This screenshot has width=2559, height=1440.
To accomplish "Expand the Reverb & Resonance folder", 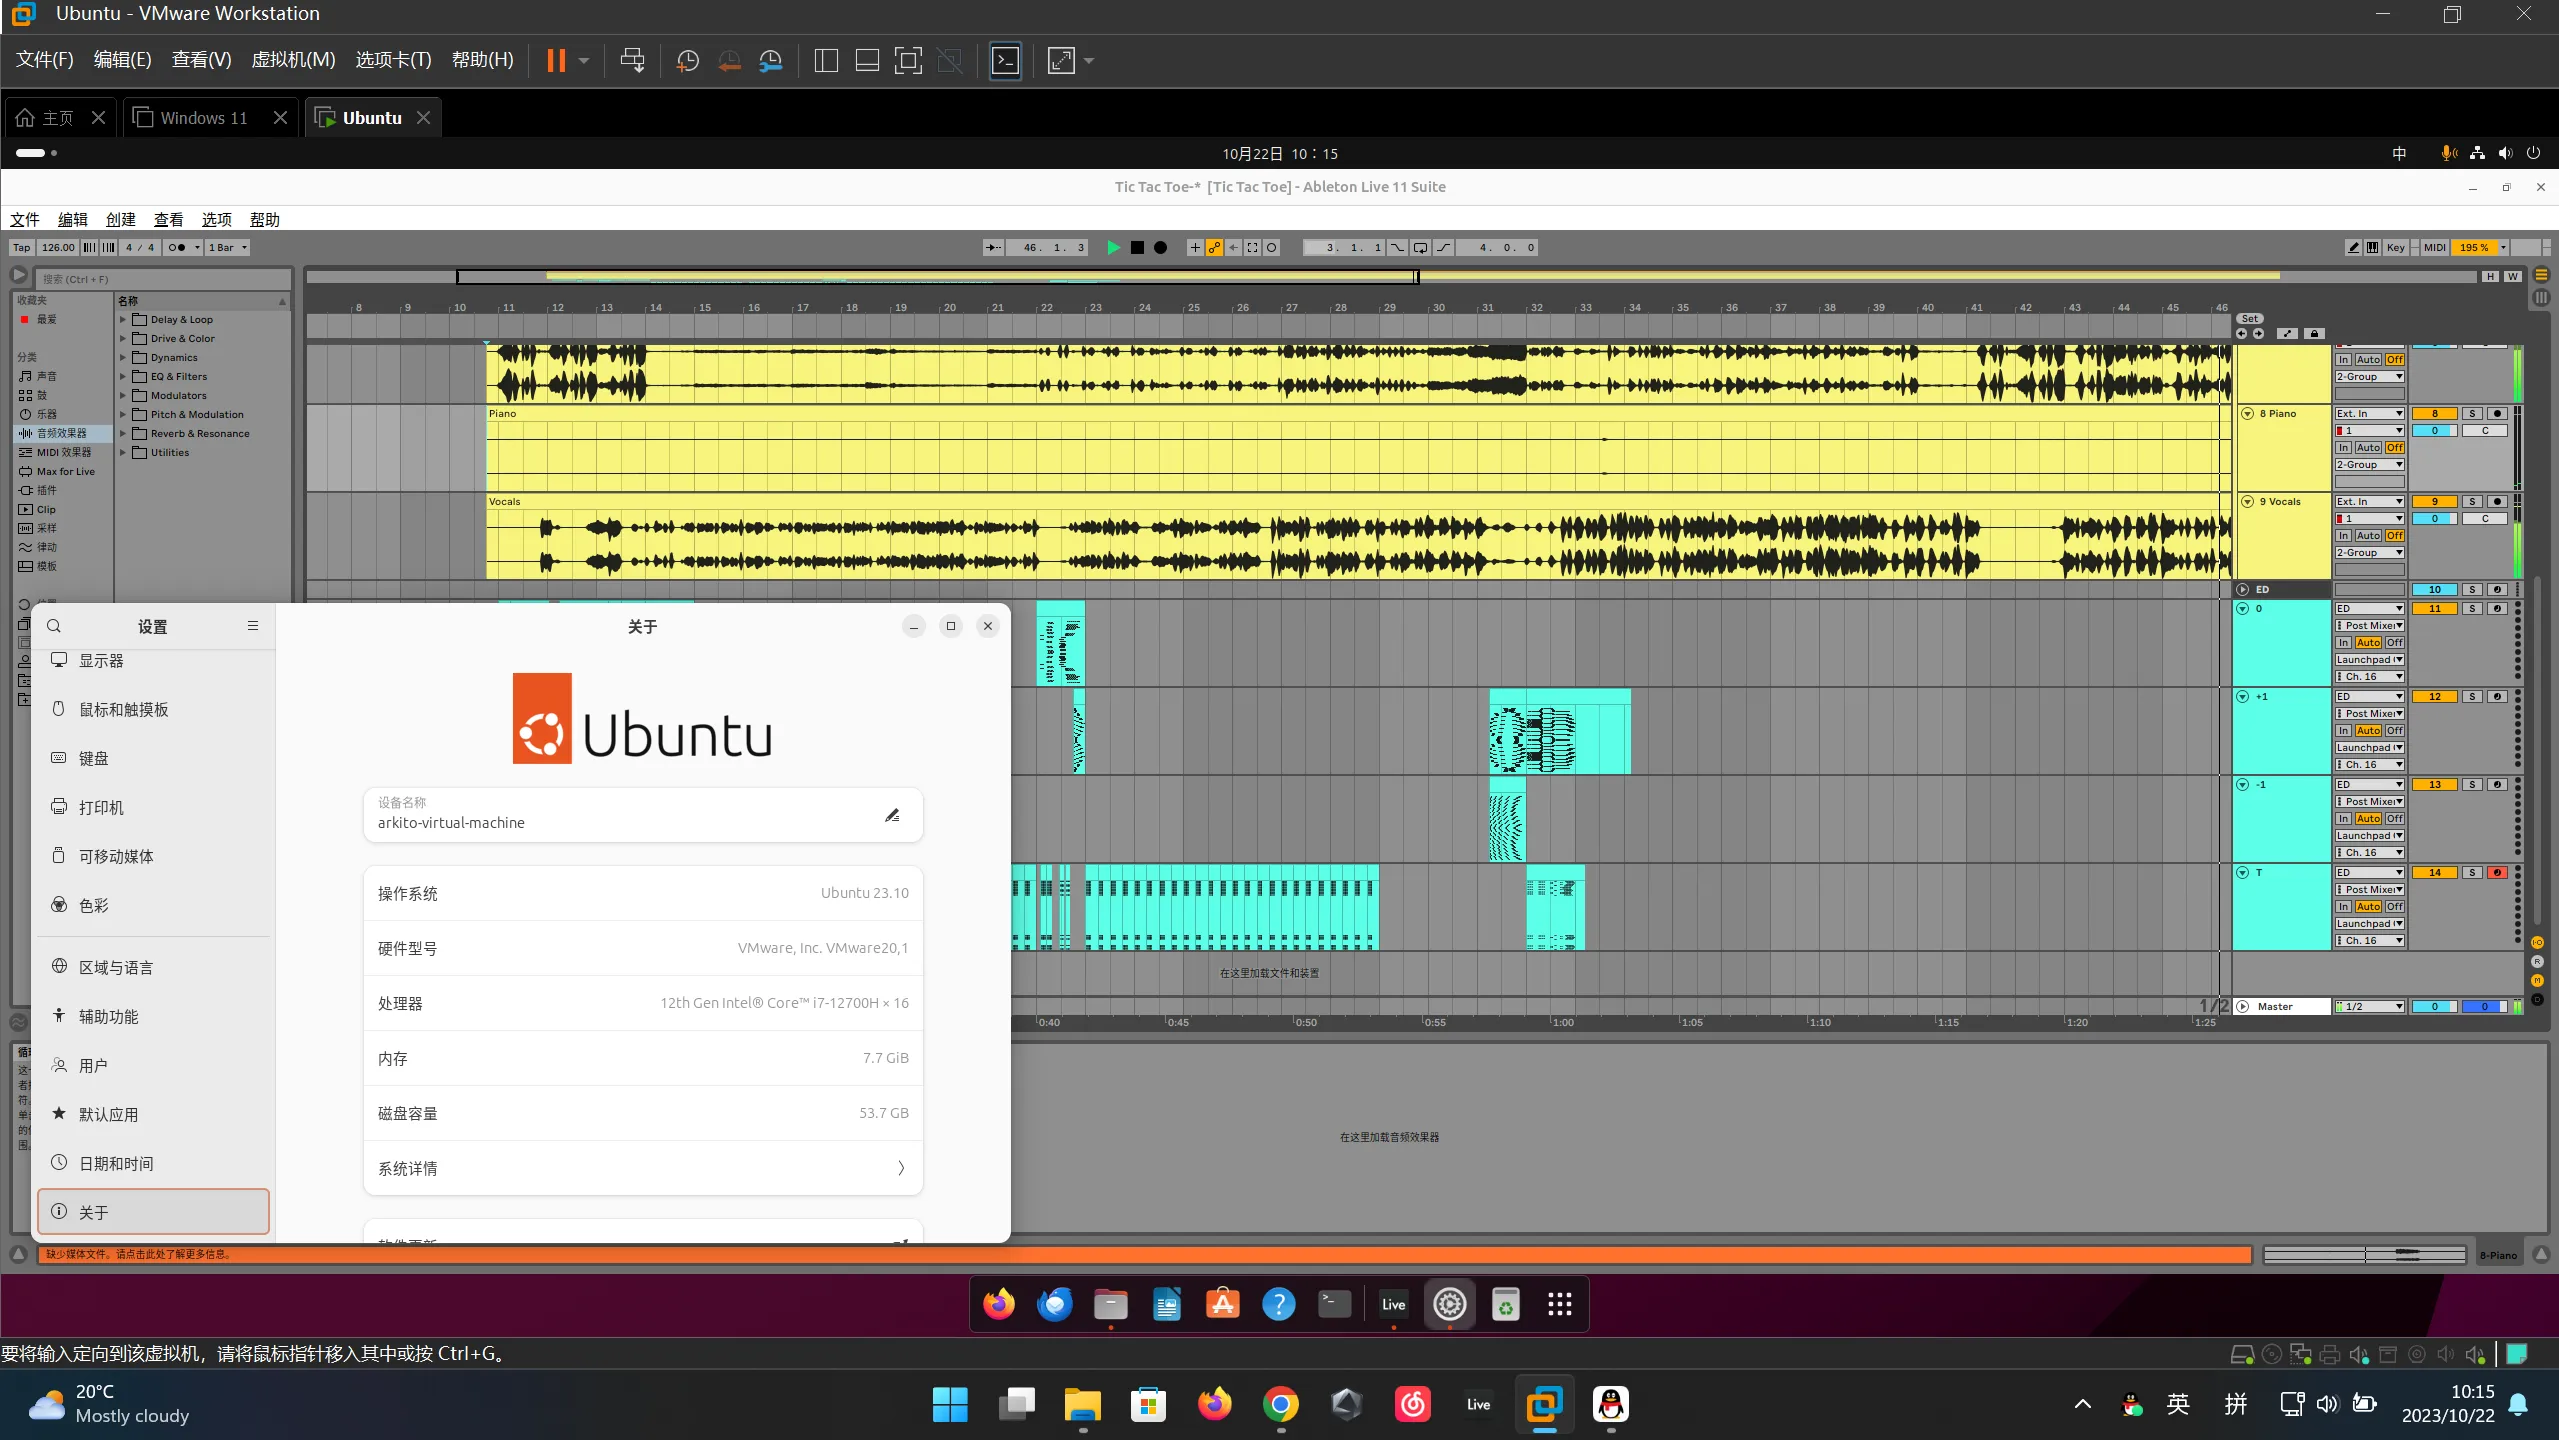I will [x=123, y=434].
